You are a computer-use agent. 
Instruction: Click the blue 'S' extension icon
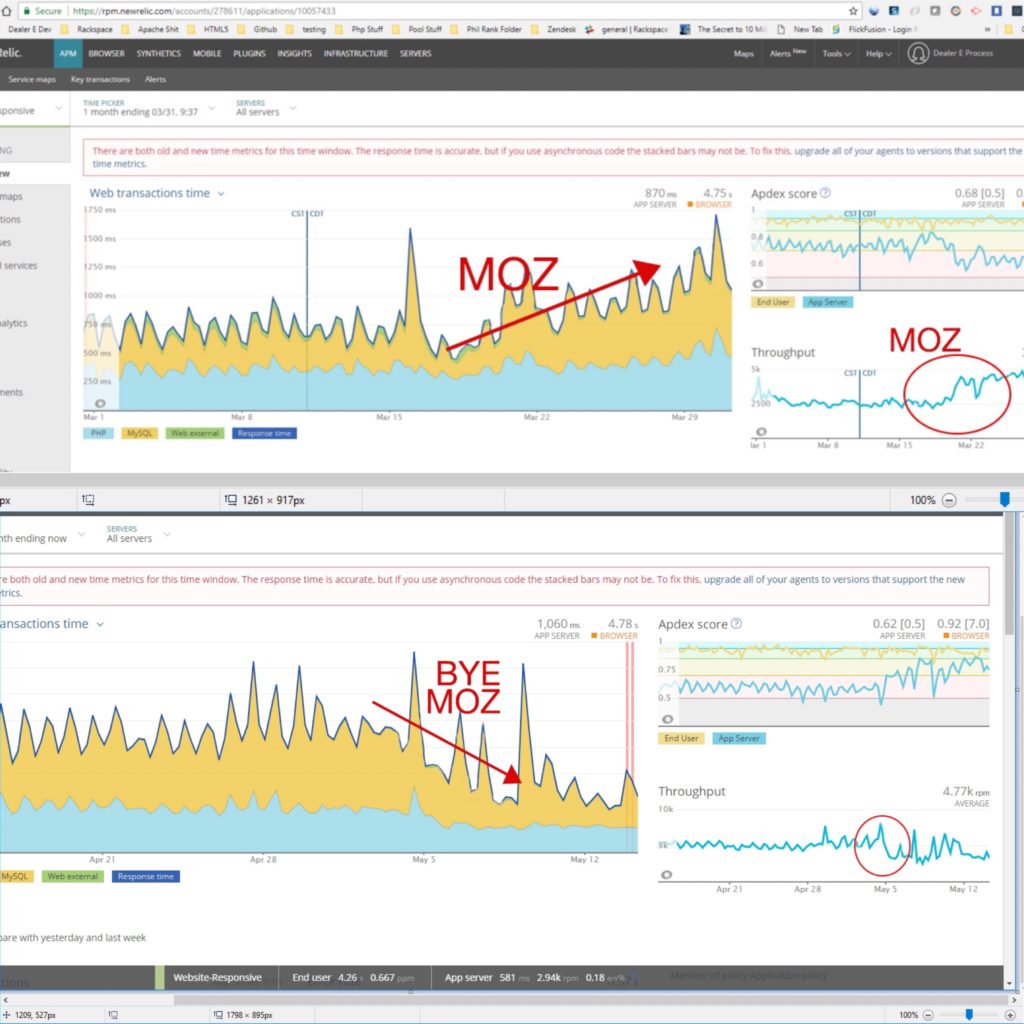pos(894,11)
